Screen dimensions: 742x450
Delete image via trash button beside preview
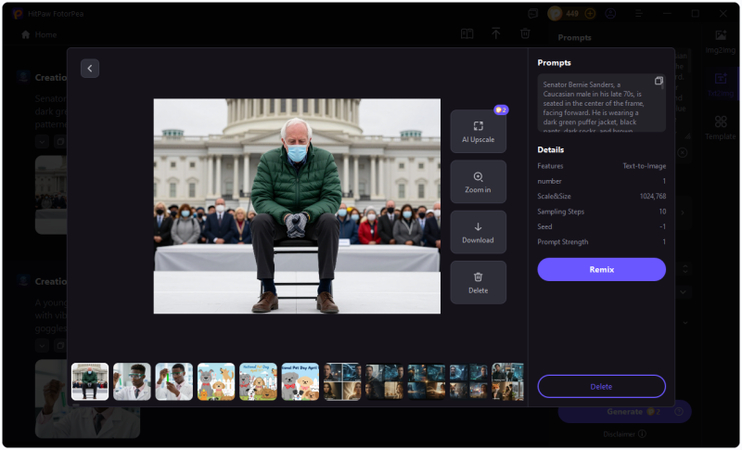[x=478, y=282]
